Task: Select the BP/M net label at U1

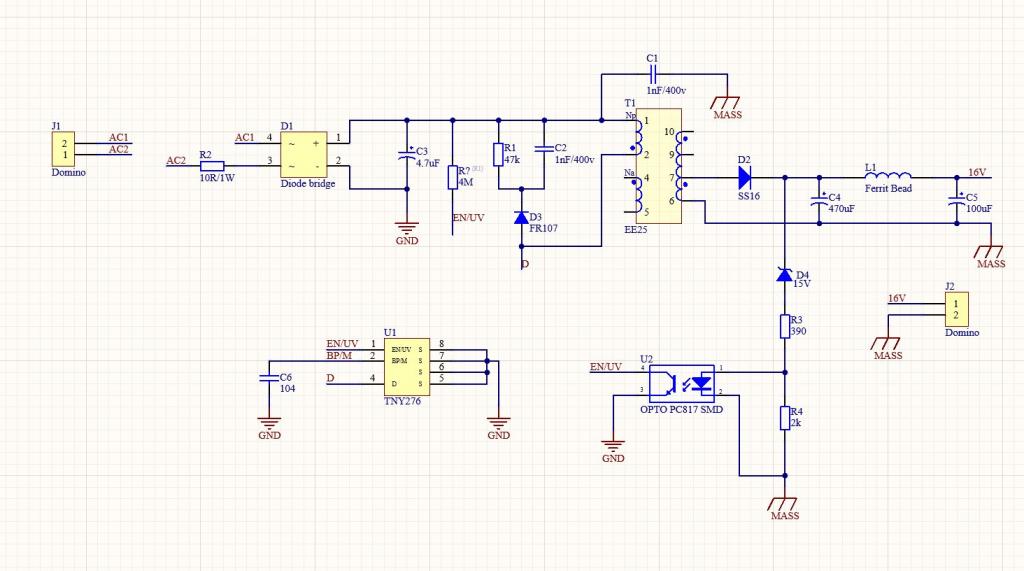Action: 339,355
